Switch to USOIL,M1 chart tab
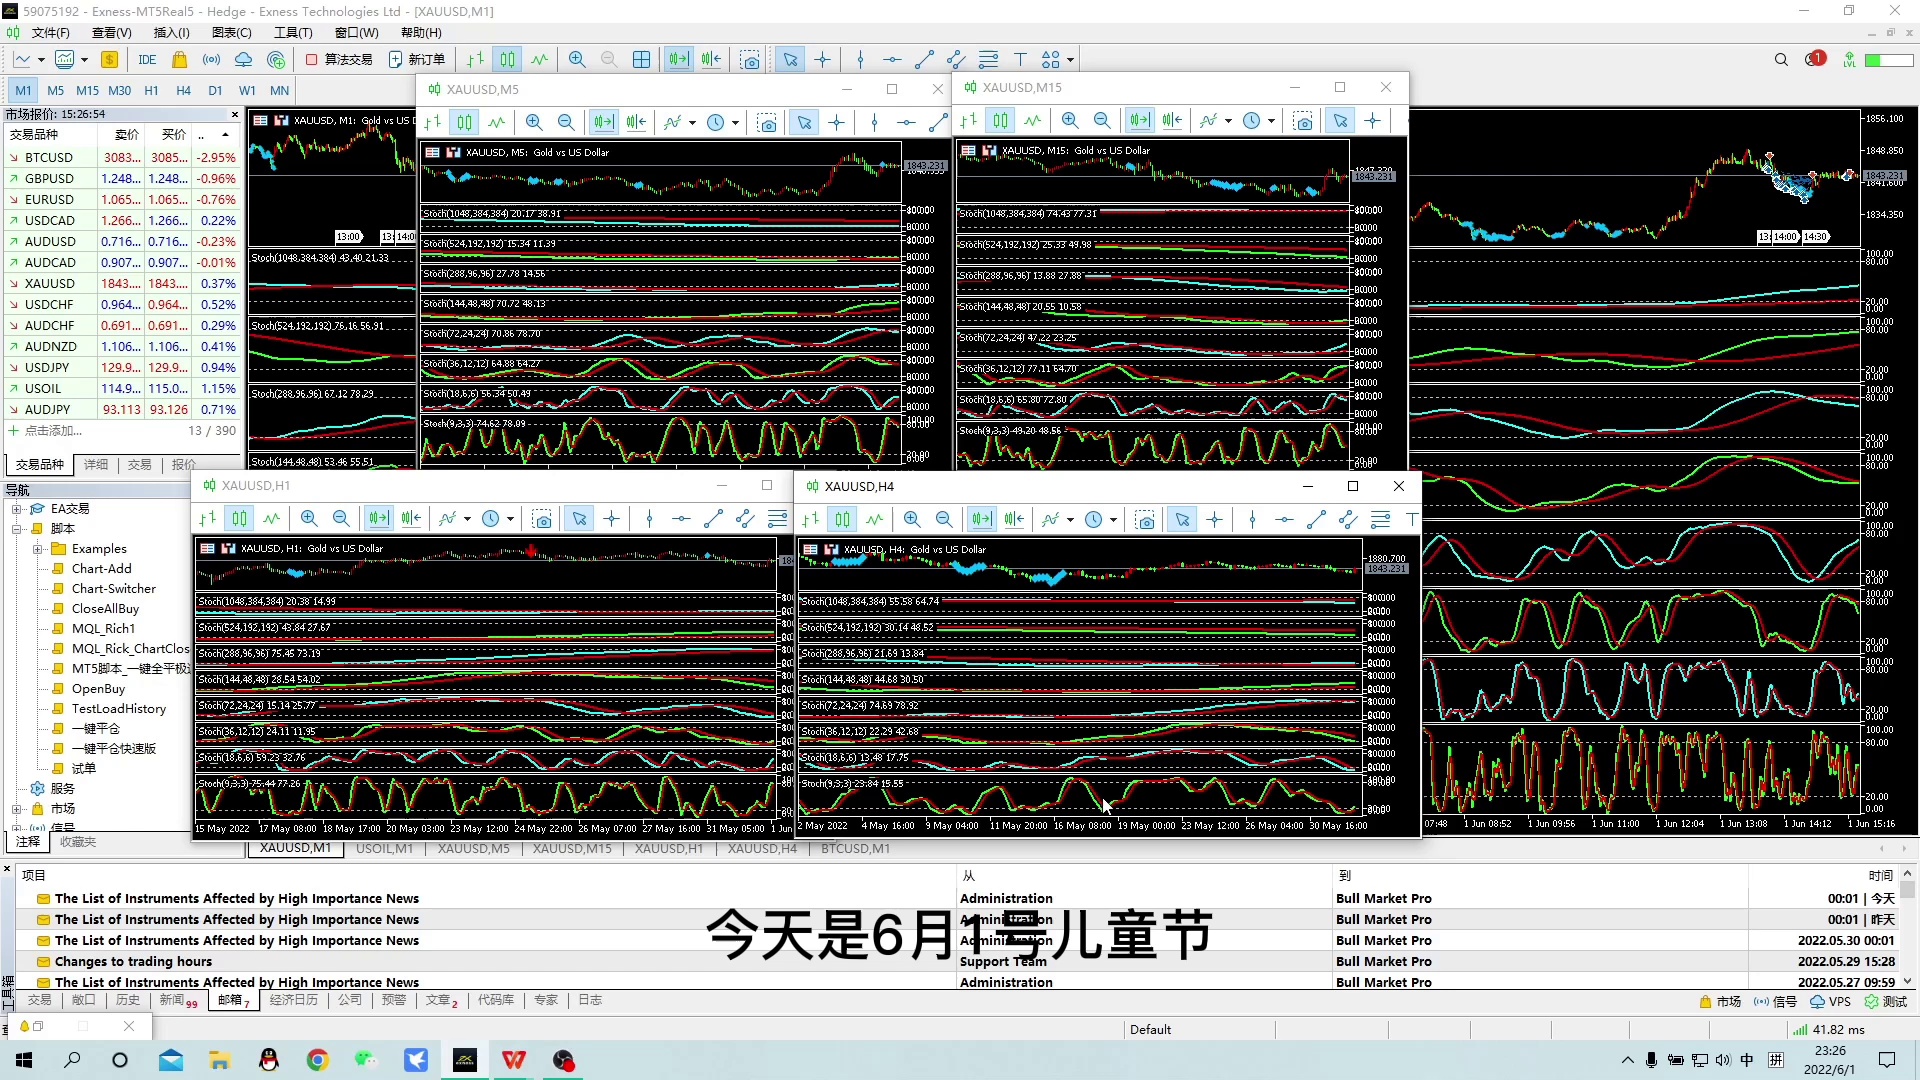The image size is (1920, 1080). tap(384, 848)
